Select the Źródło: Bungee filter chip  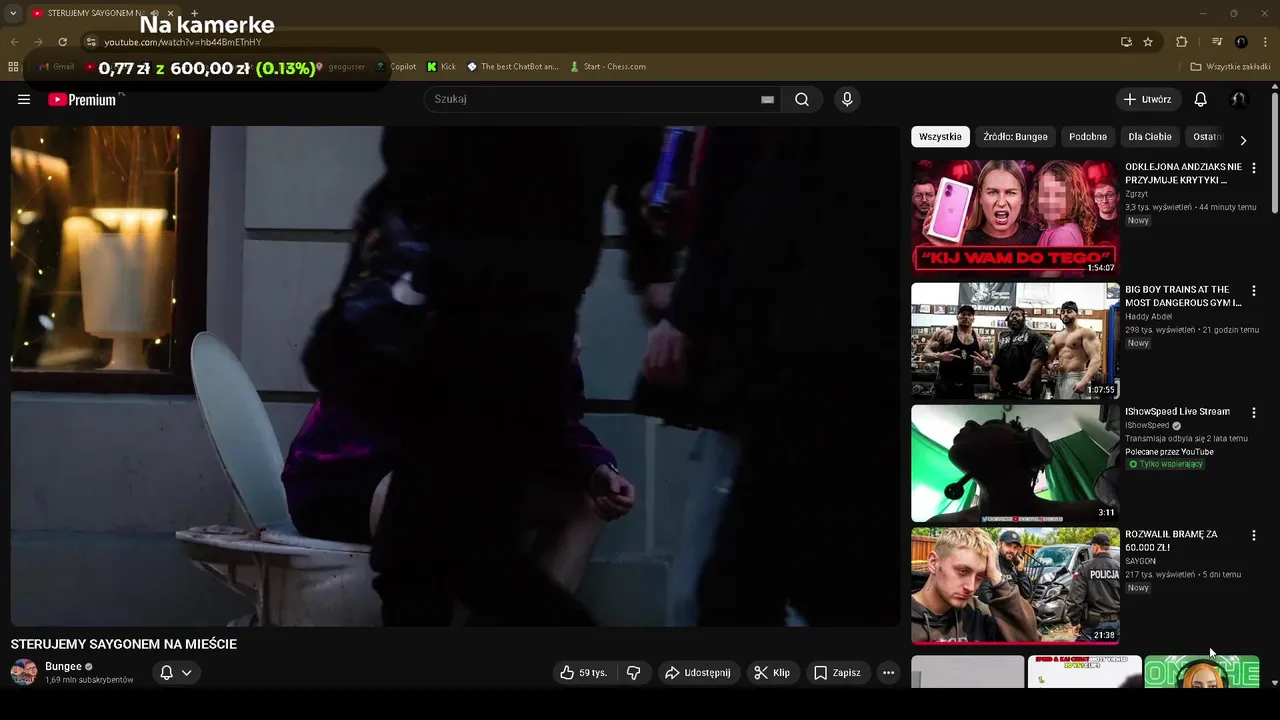[x=1015, y=137]
